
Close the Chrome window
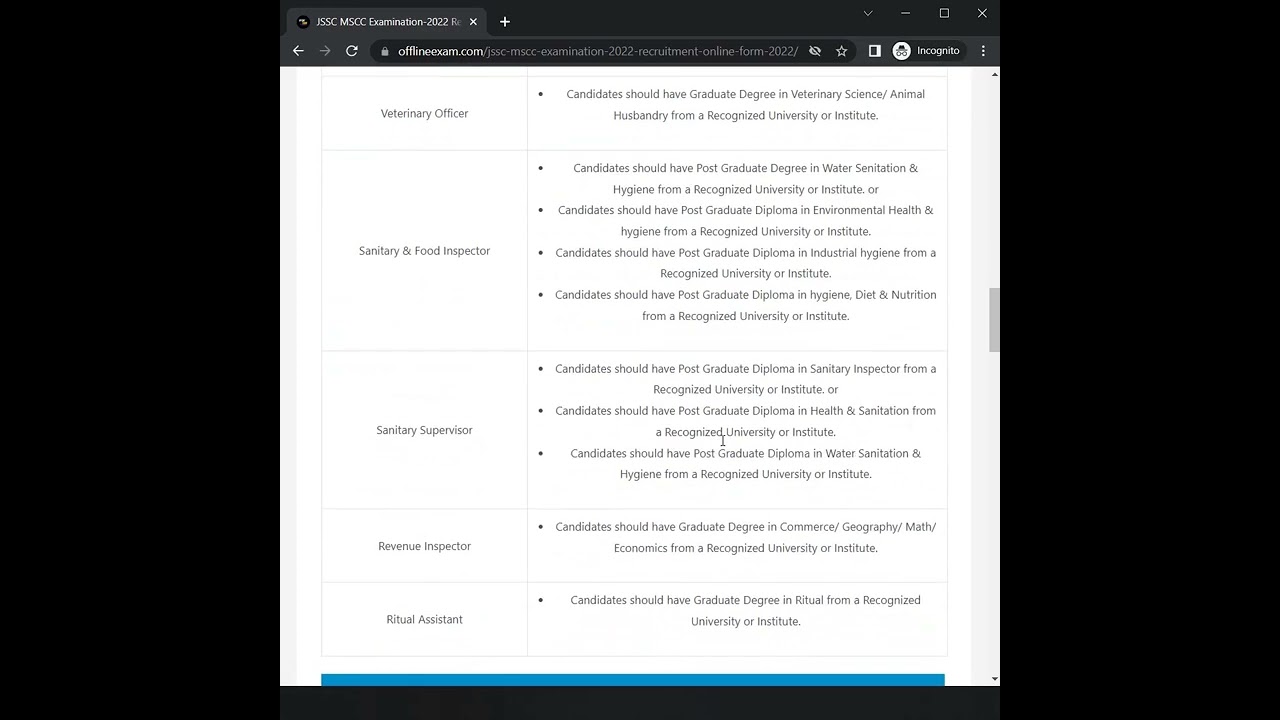point(982,13)
